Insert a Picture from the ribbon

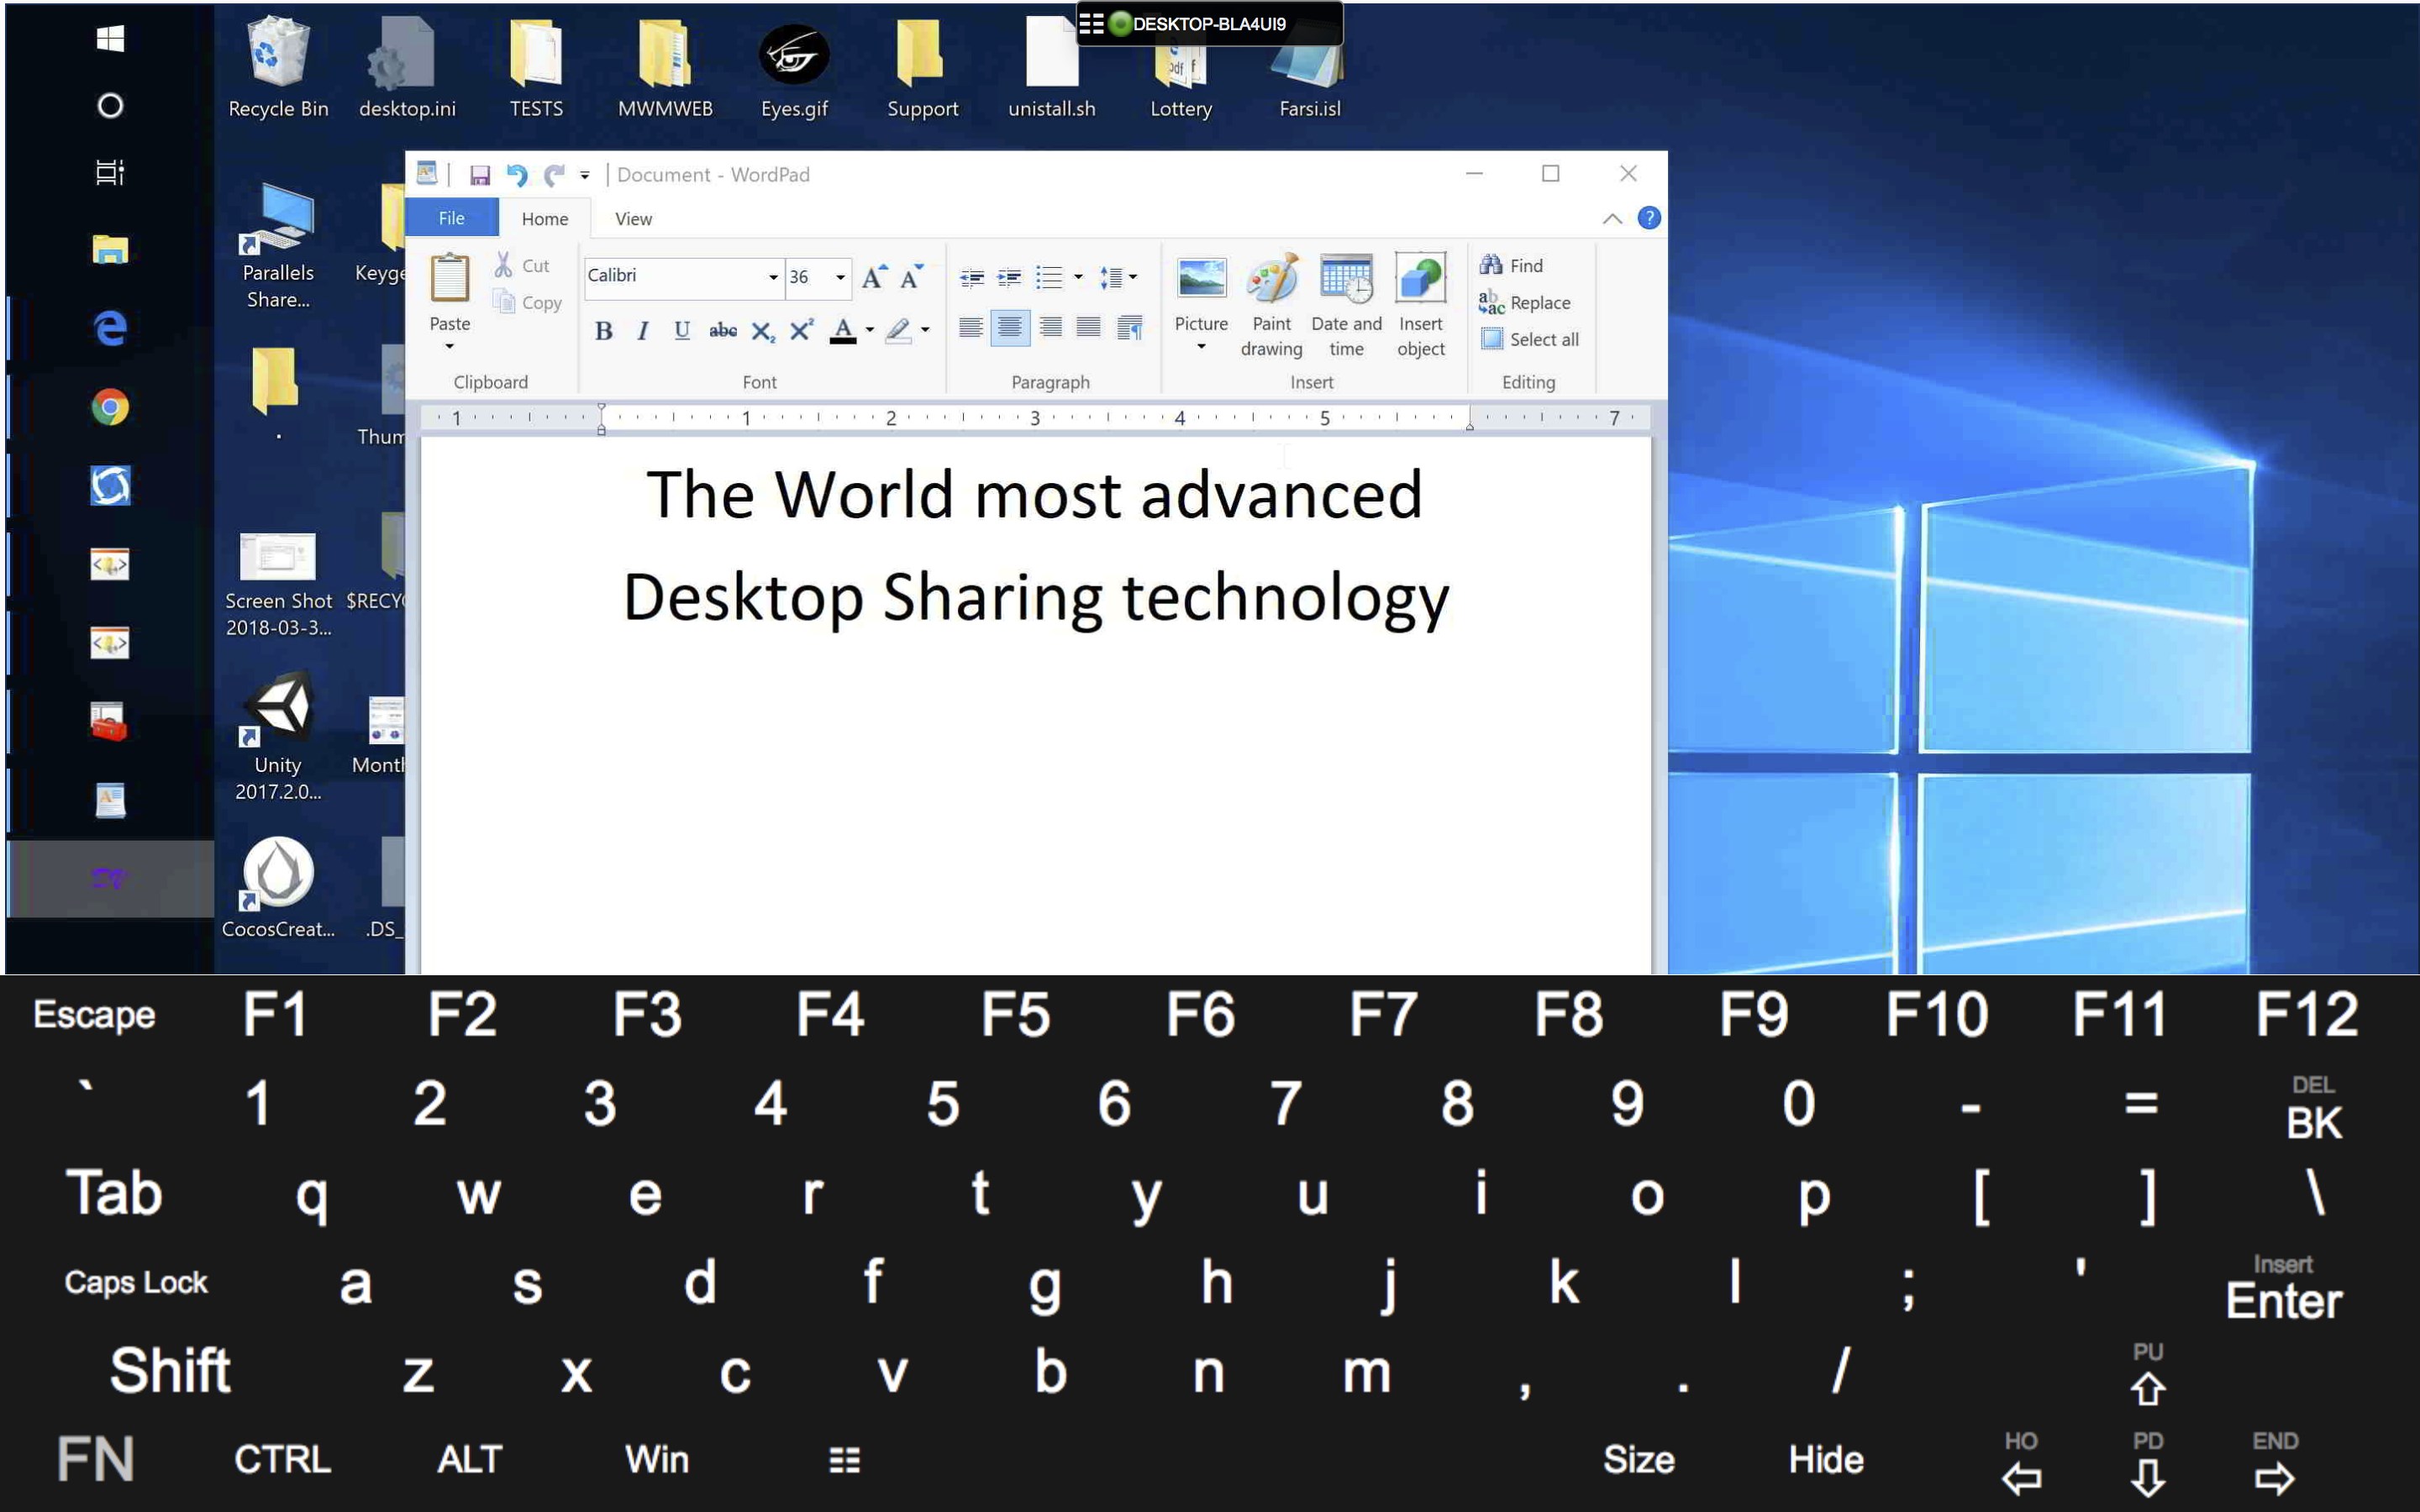coord(1200,280)
